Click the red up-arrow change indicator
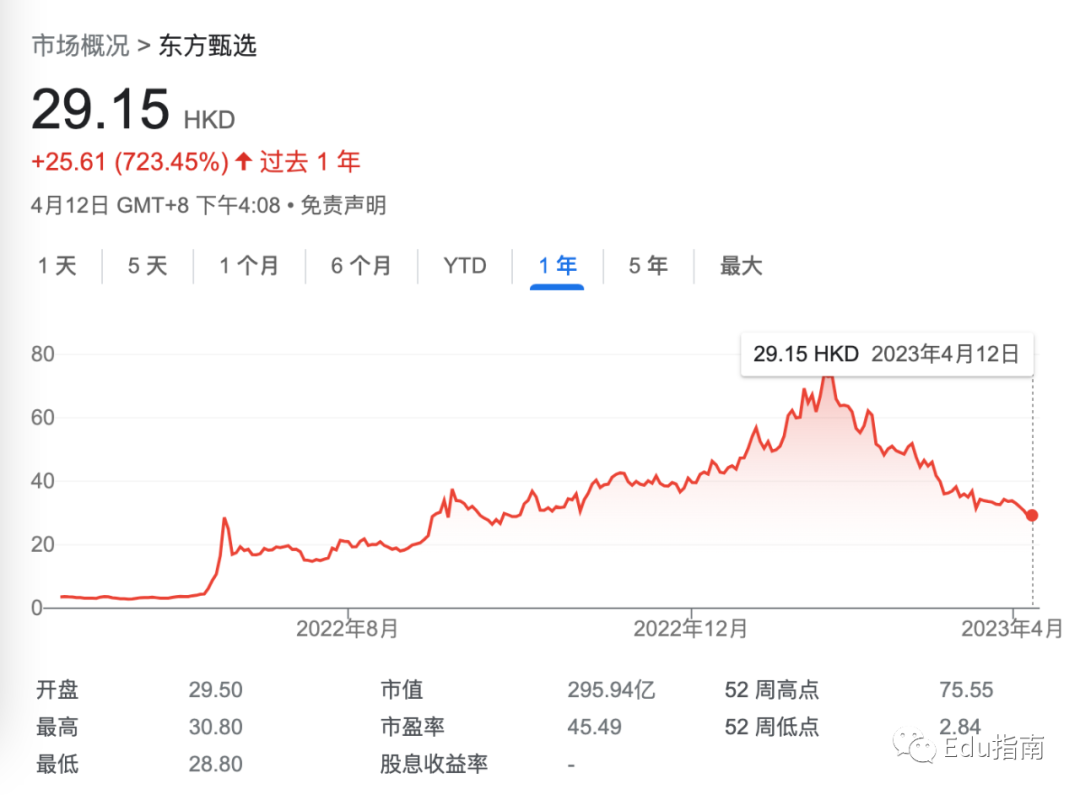The image size is (1080, 795). pos(243,161)
